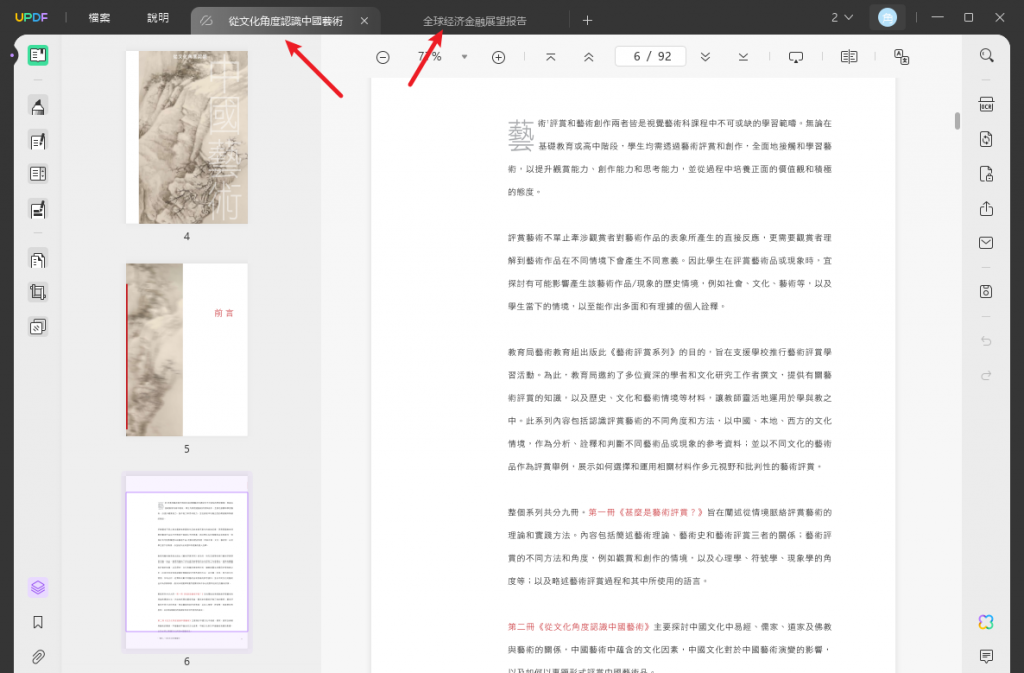Select page 4 thumbnail
Viewport: 1024px width, 673px height.
187,137
